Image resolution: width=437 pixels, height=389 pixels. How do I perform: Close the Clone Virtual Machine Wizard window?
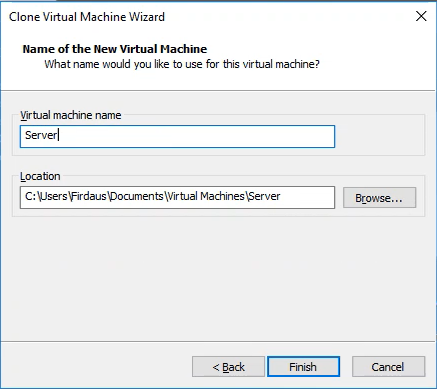[x=421, y=16]
